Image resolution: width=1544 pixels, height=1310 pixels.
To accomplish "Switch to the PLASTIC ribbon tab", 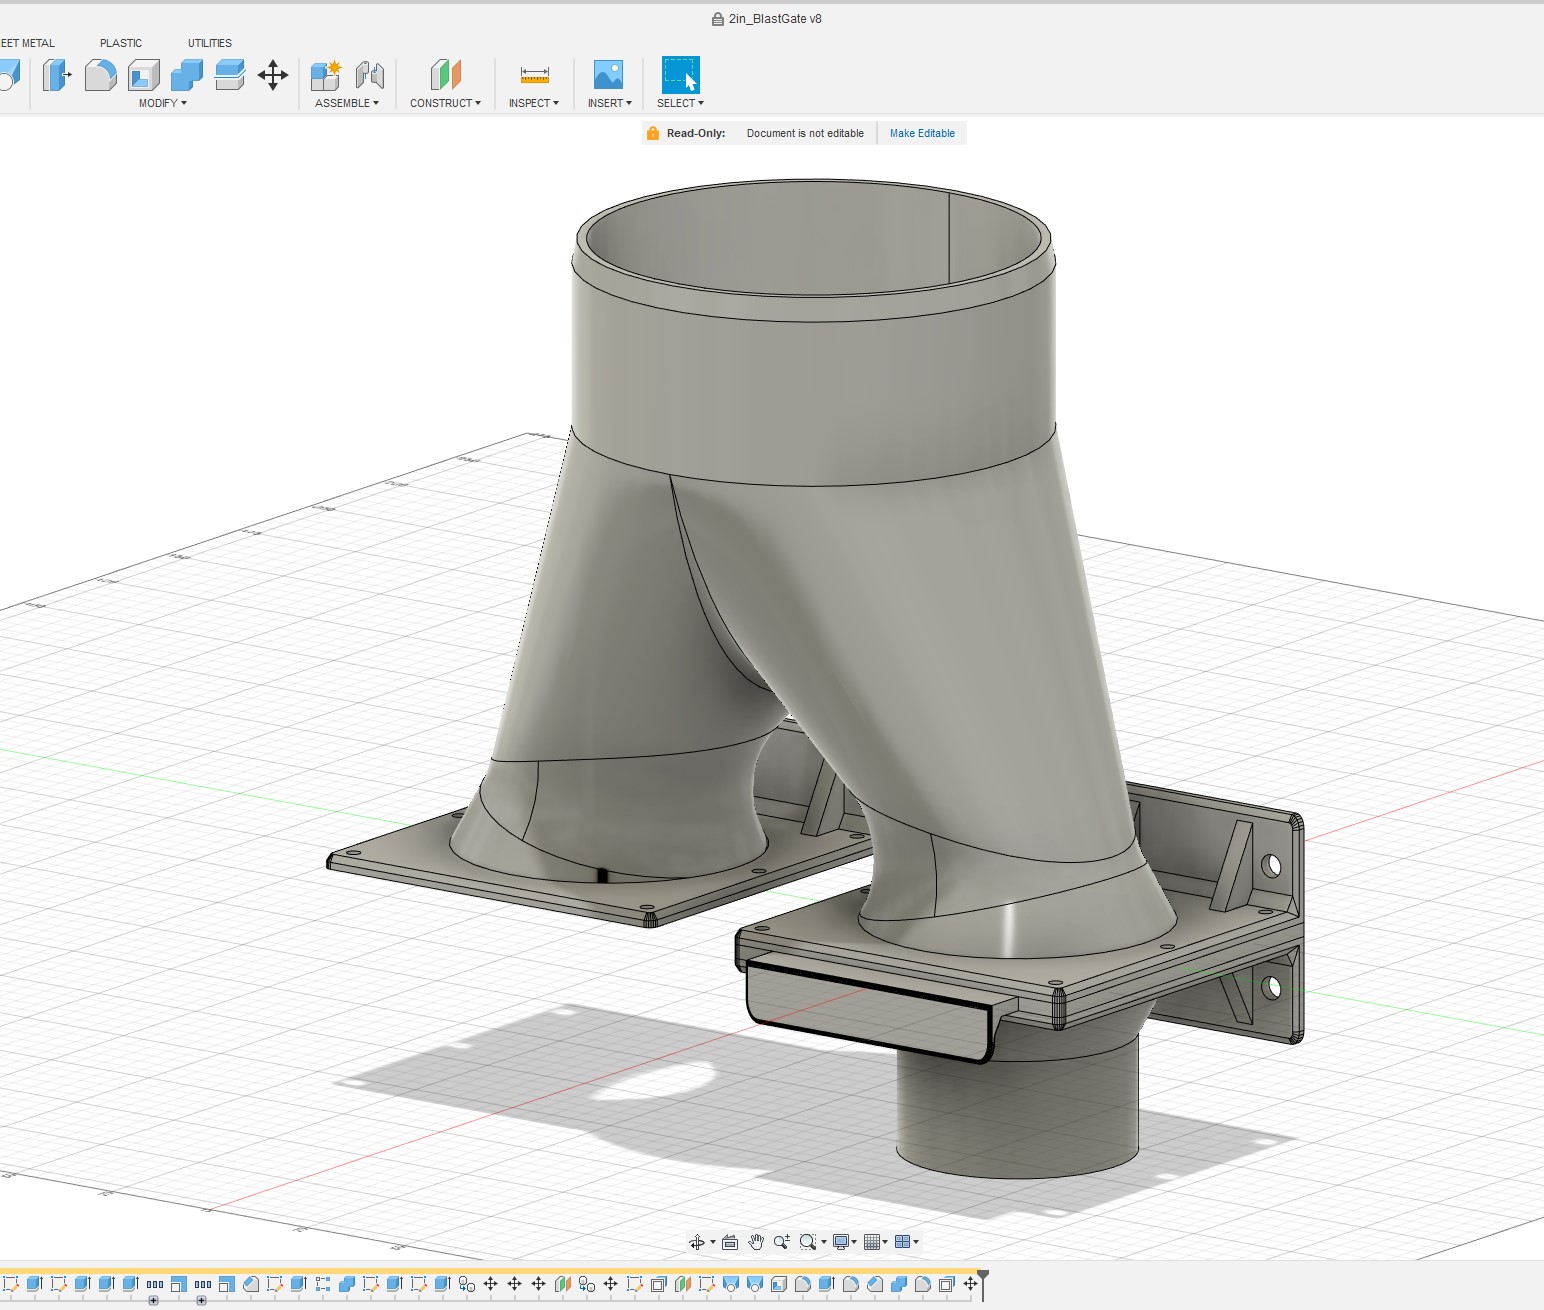I will click(x=121, y=43).
